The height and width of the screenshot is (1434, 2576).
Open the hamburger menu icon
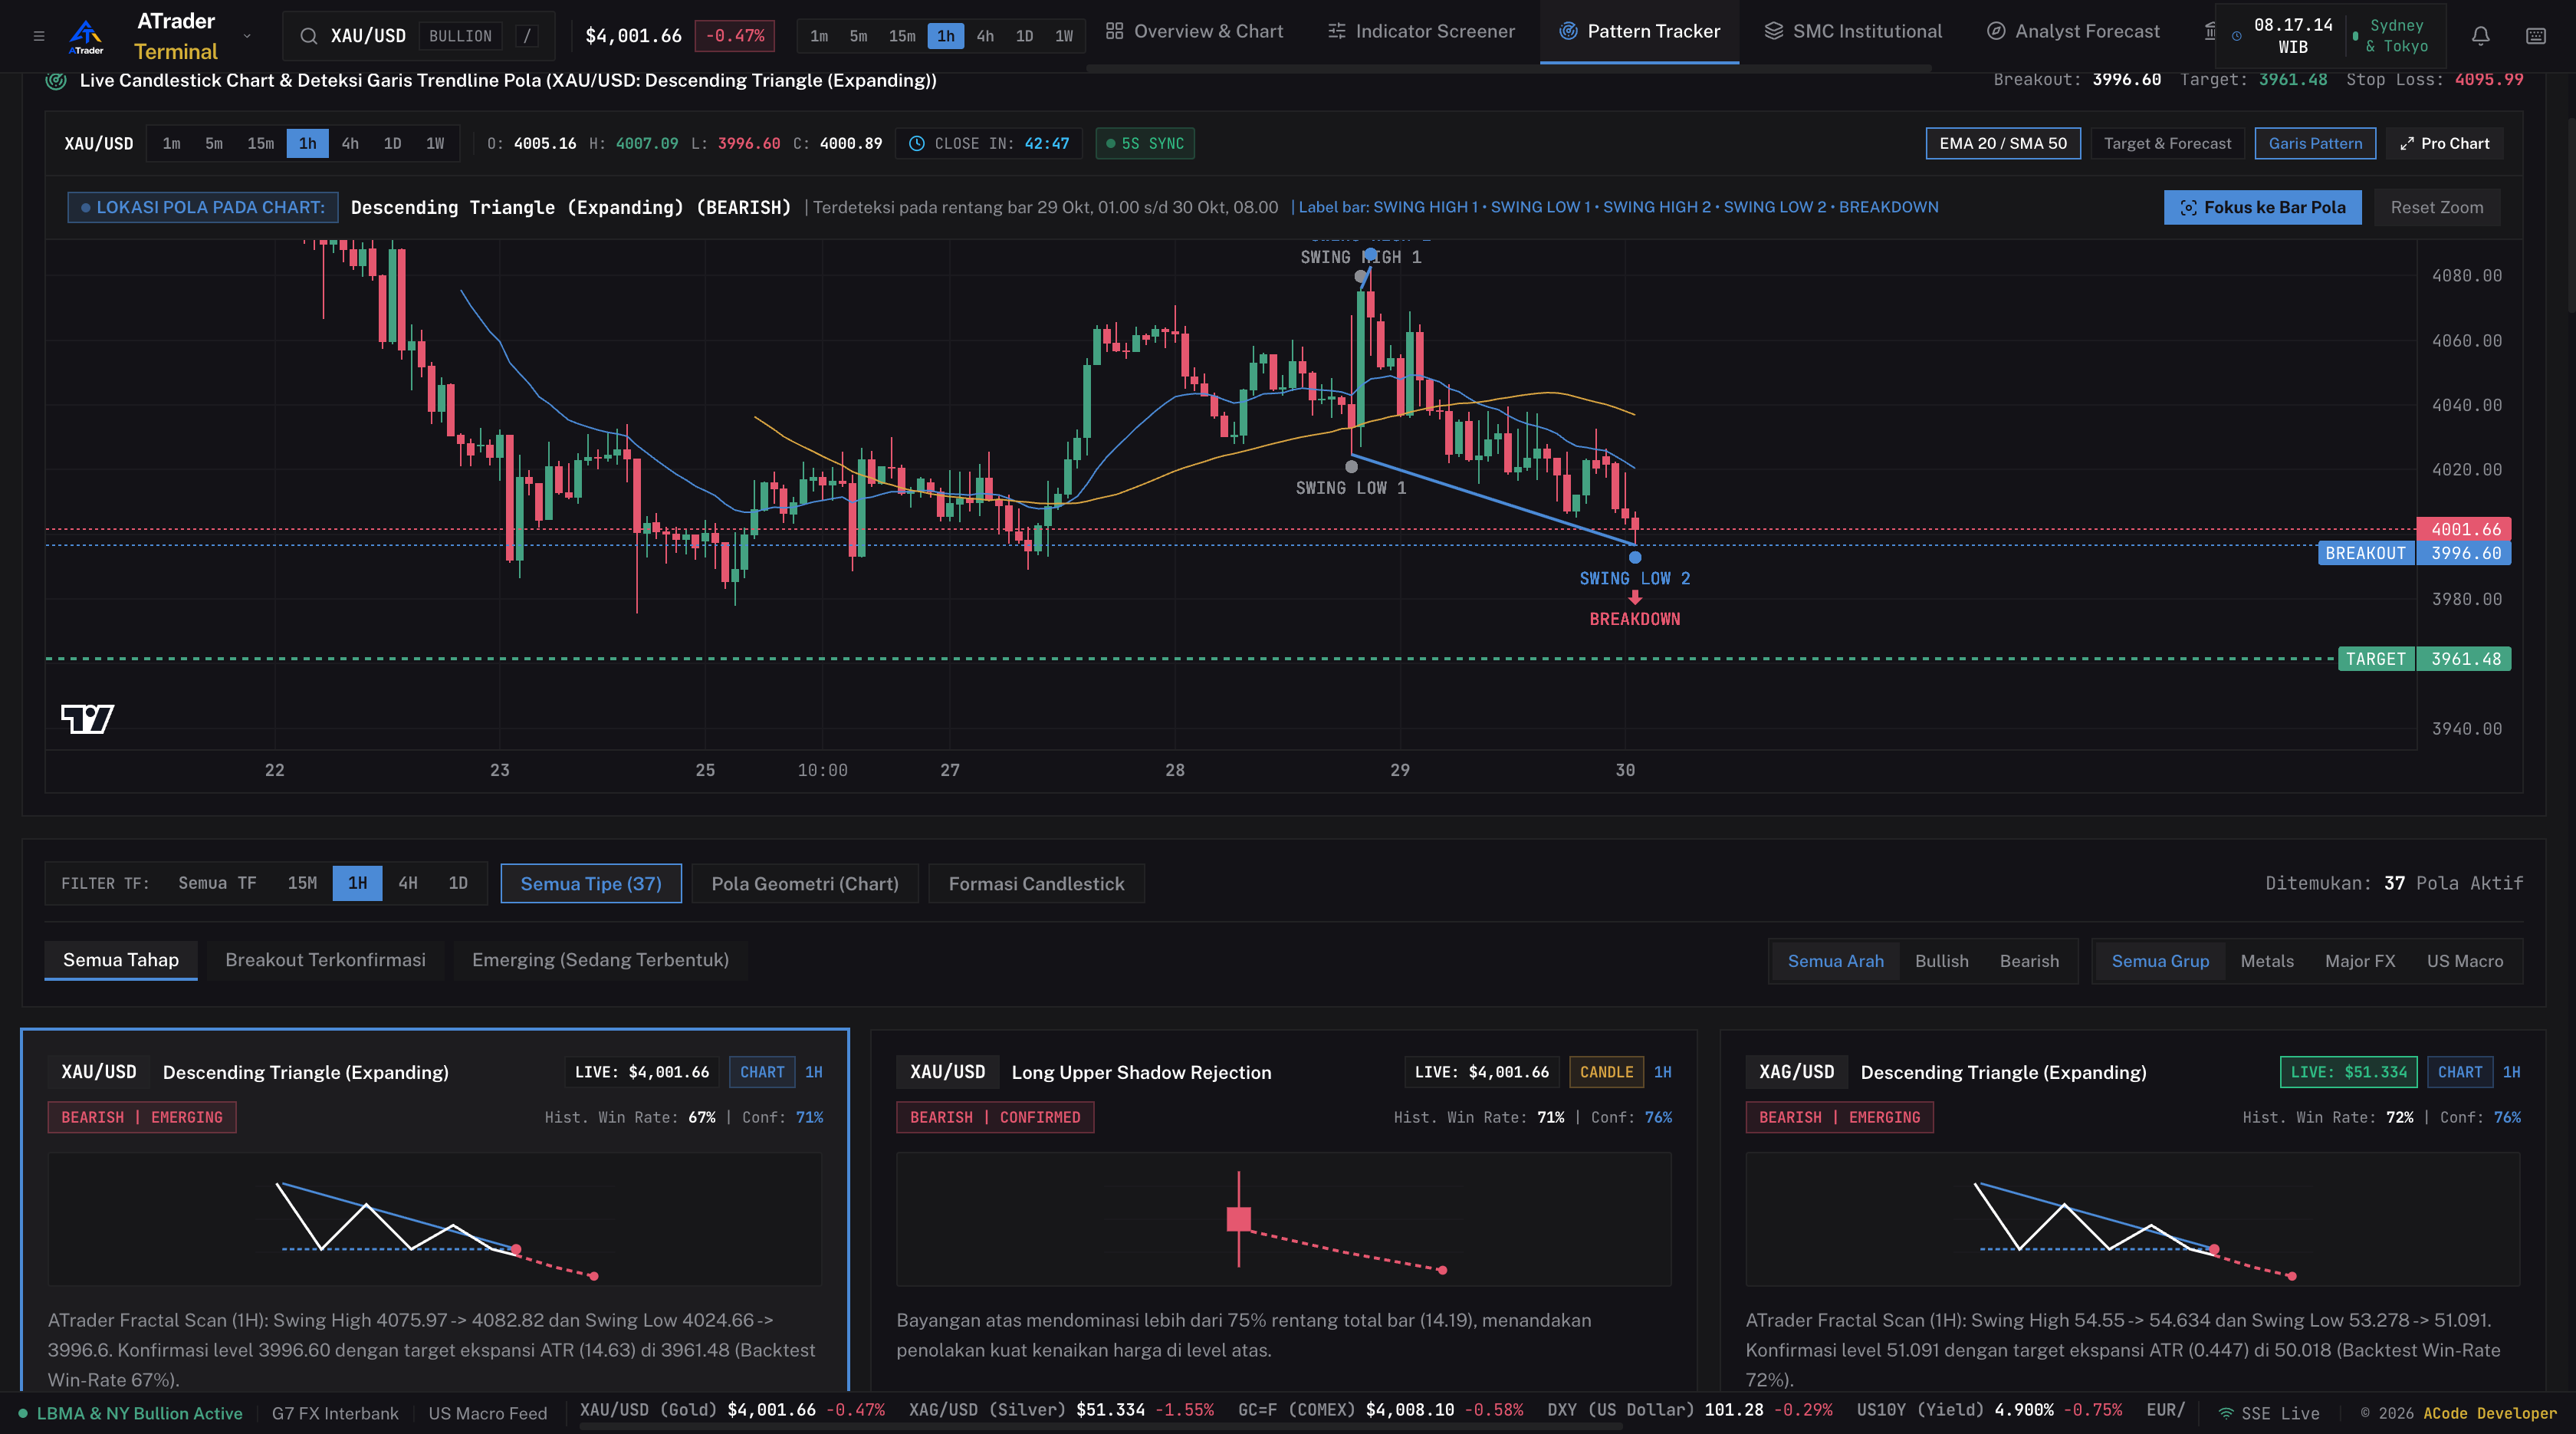pyautogui.click(x=39, y=36)
